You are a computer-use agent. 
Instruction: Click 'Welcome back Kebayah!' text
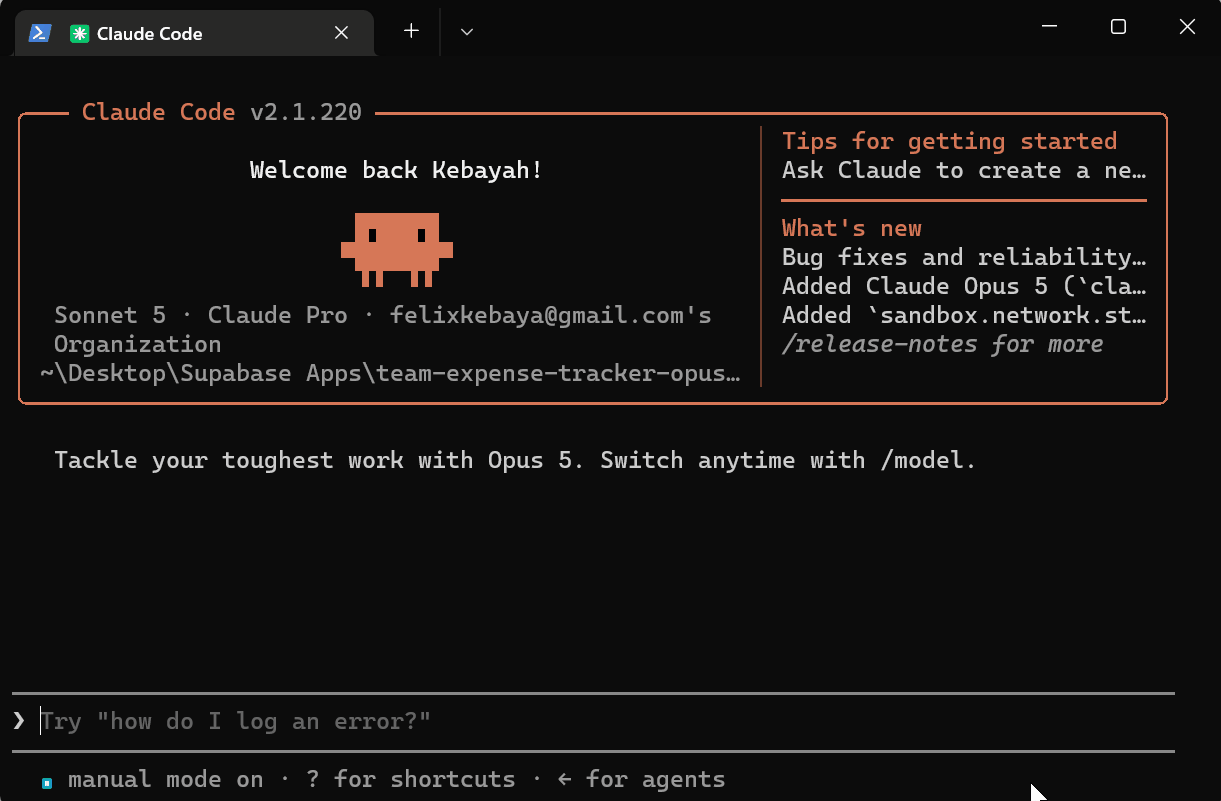397,170
